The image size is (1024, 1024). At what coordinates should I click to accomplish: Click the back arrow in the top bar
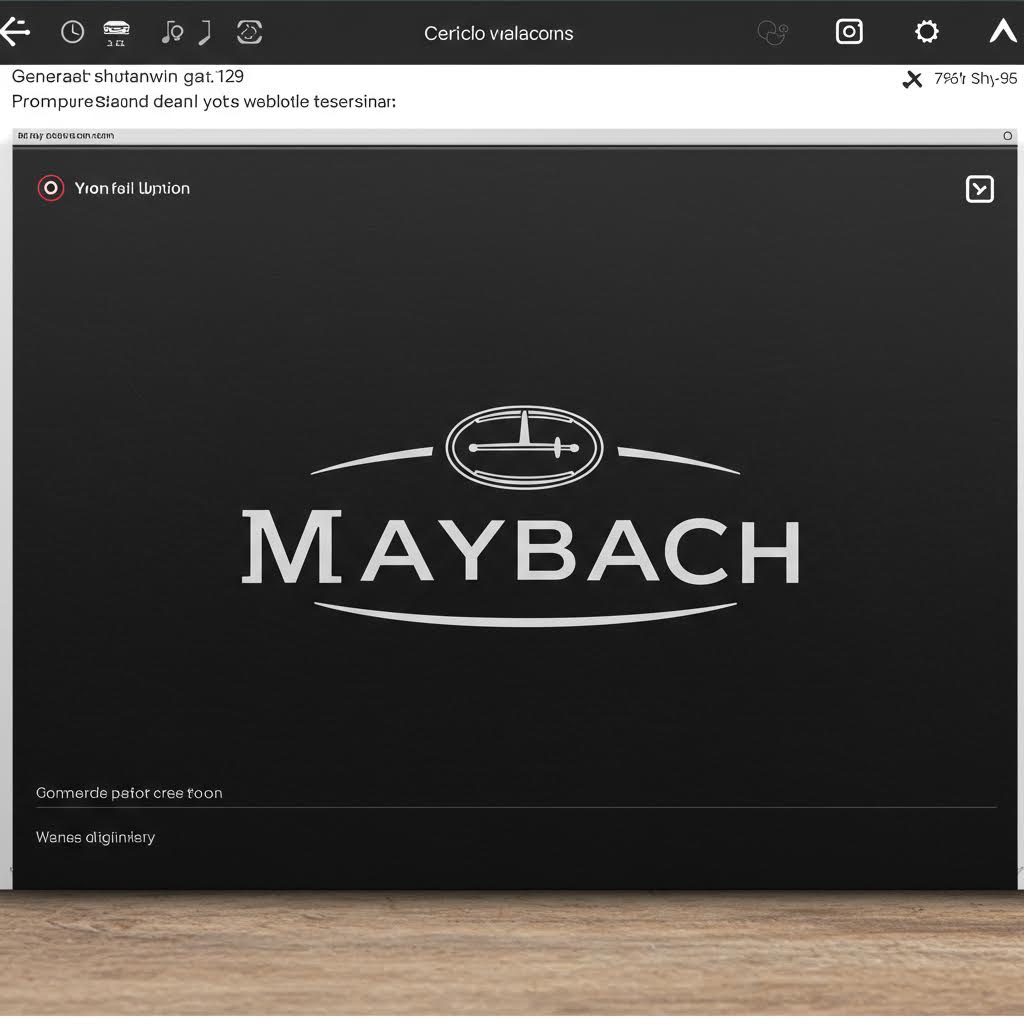tap(14, 33)
